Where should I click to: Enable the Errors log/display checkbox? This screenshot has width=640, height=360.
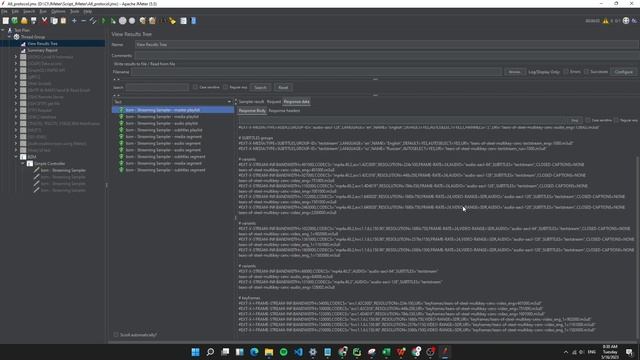(566, 72)
